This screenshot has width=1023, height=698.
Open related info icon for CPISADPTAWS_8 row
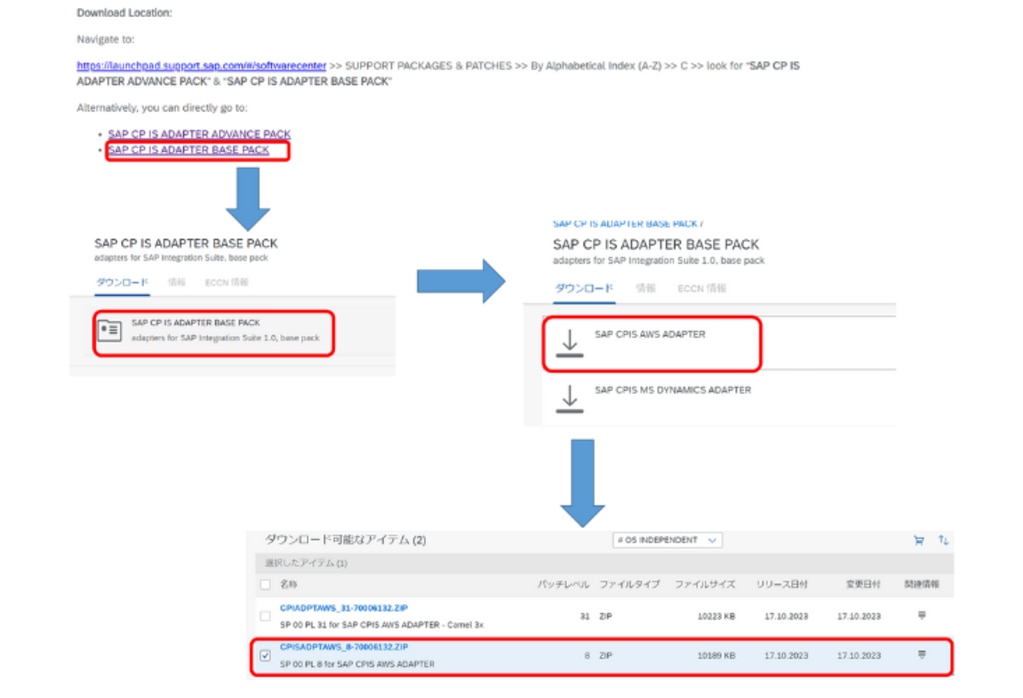922,655
